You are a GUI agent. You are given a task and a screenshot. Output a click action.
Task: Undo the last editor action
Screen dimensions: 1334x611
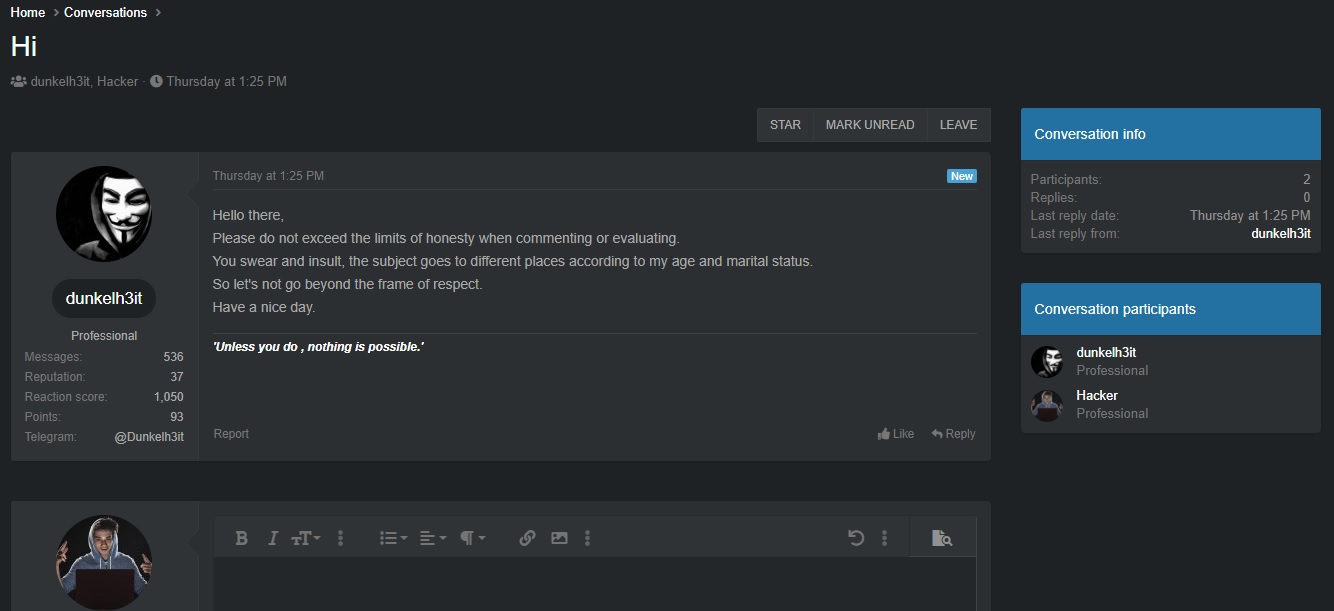point(855,538)
